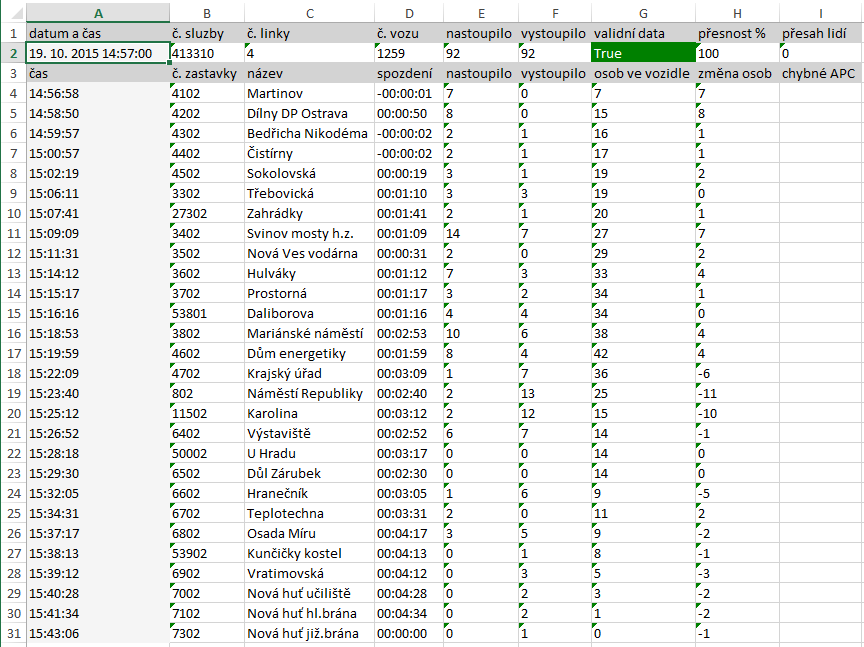
Task: Click stop name Mariánské náměstí
Action: click(310, 333)
